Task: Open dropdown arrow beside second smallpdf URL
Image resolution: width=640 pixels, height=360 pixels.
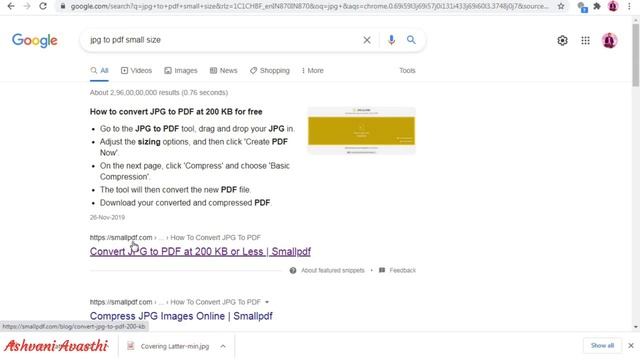Action: [x=267, y=302]
